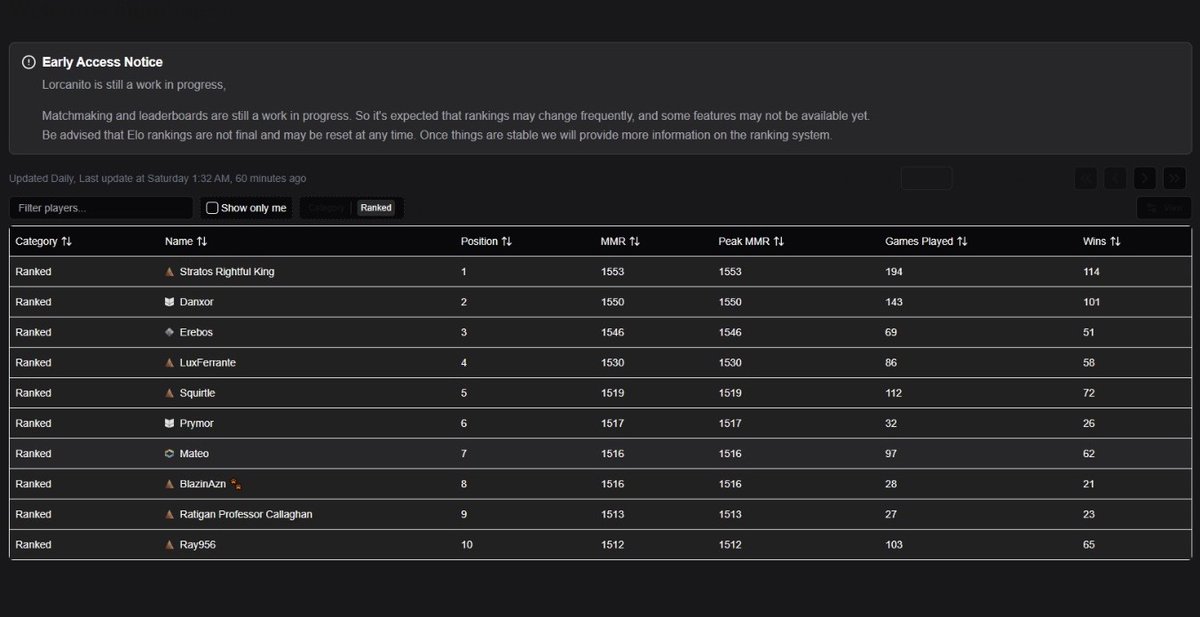Image resolution: width=1200 pixels, height=617 pixels.
Task: Click Games Played 32 in Prymor row
Action: (891, 423)
